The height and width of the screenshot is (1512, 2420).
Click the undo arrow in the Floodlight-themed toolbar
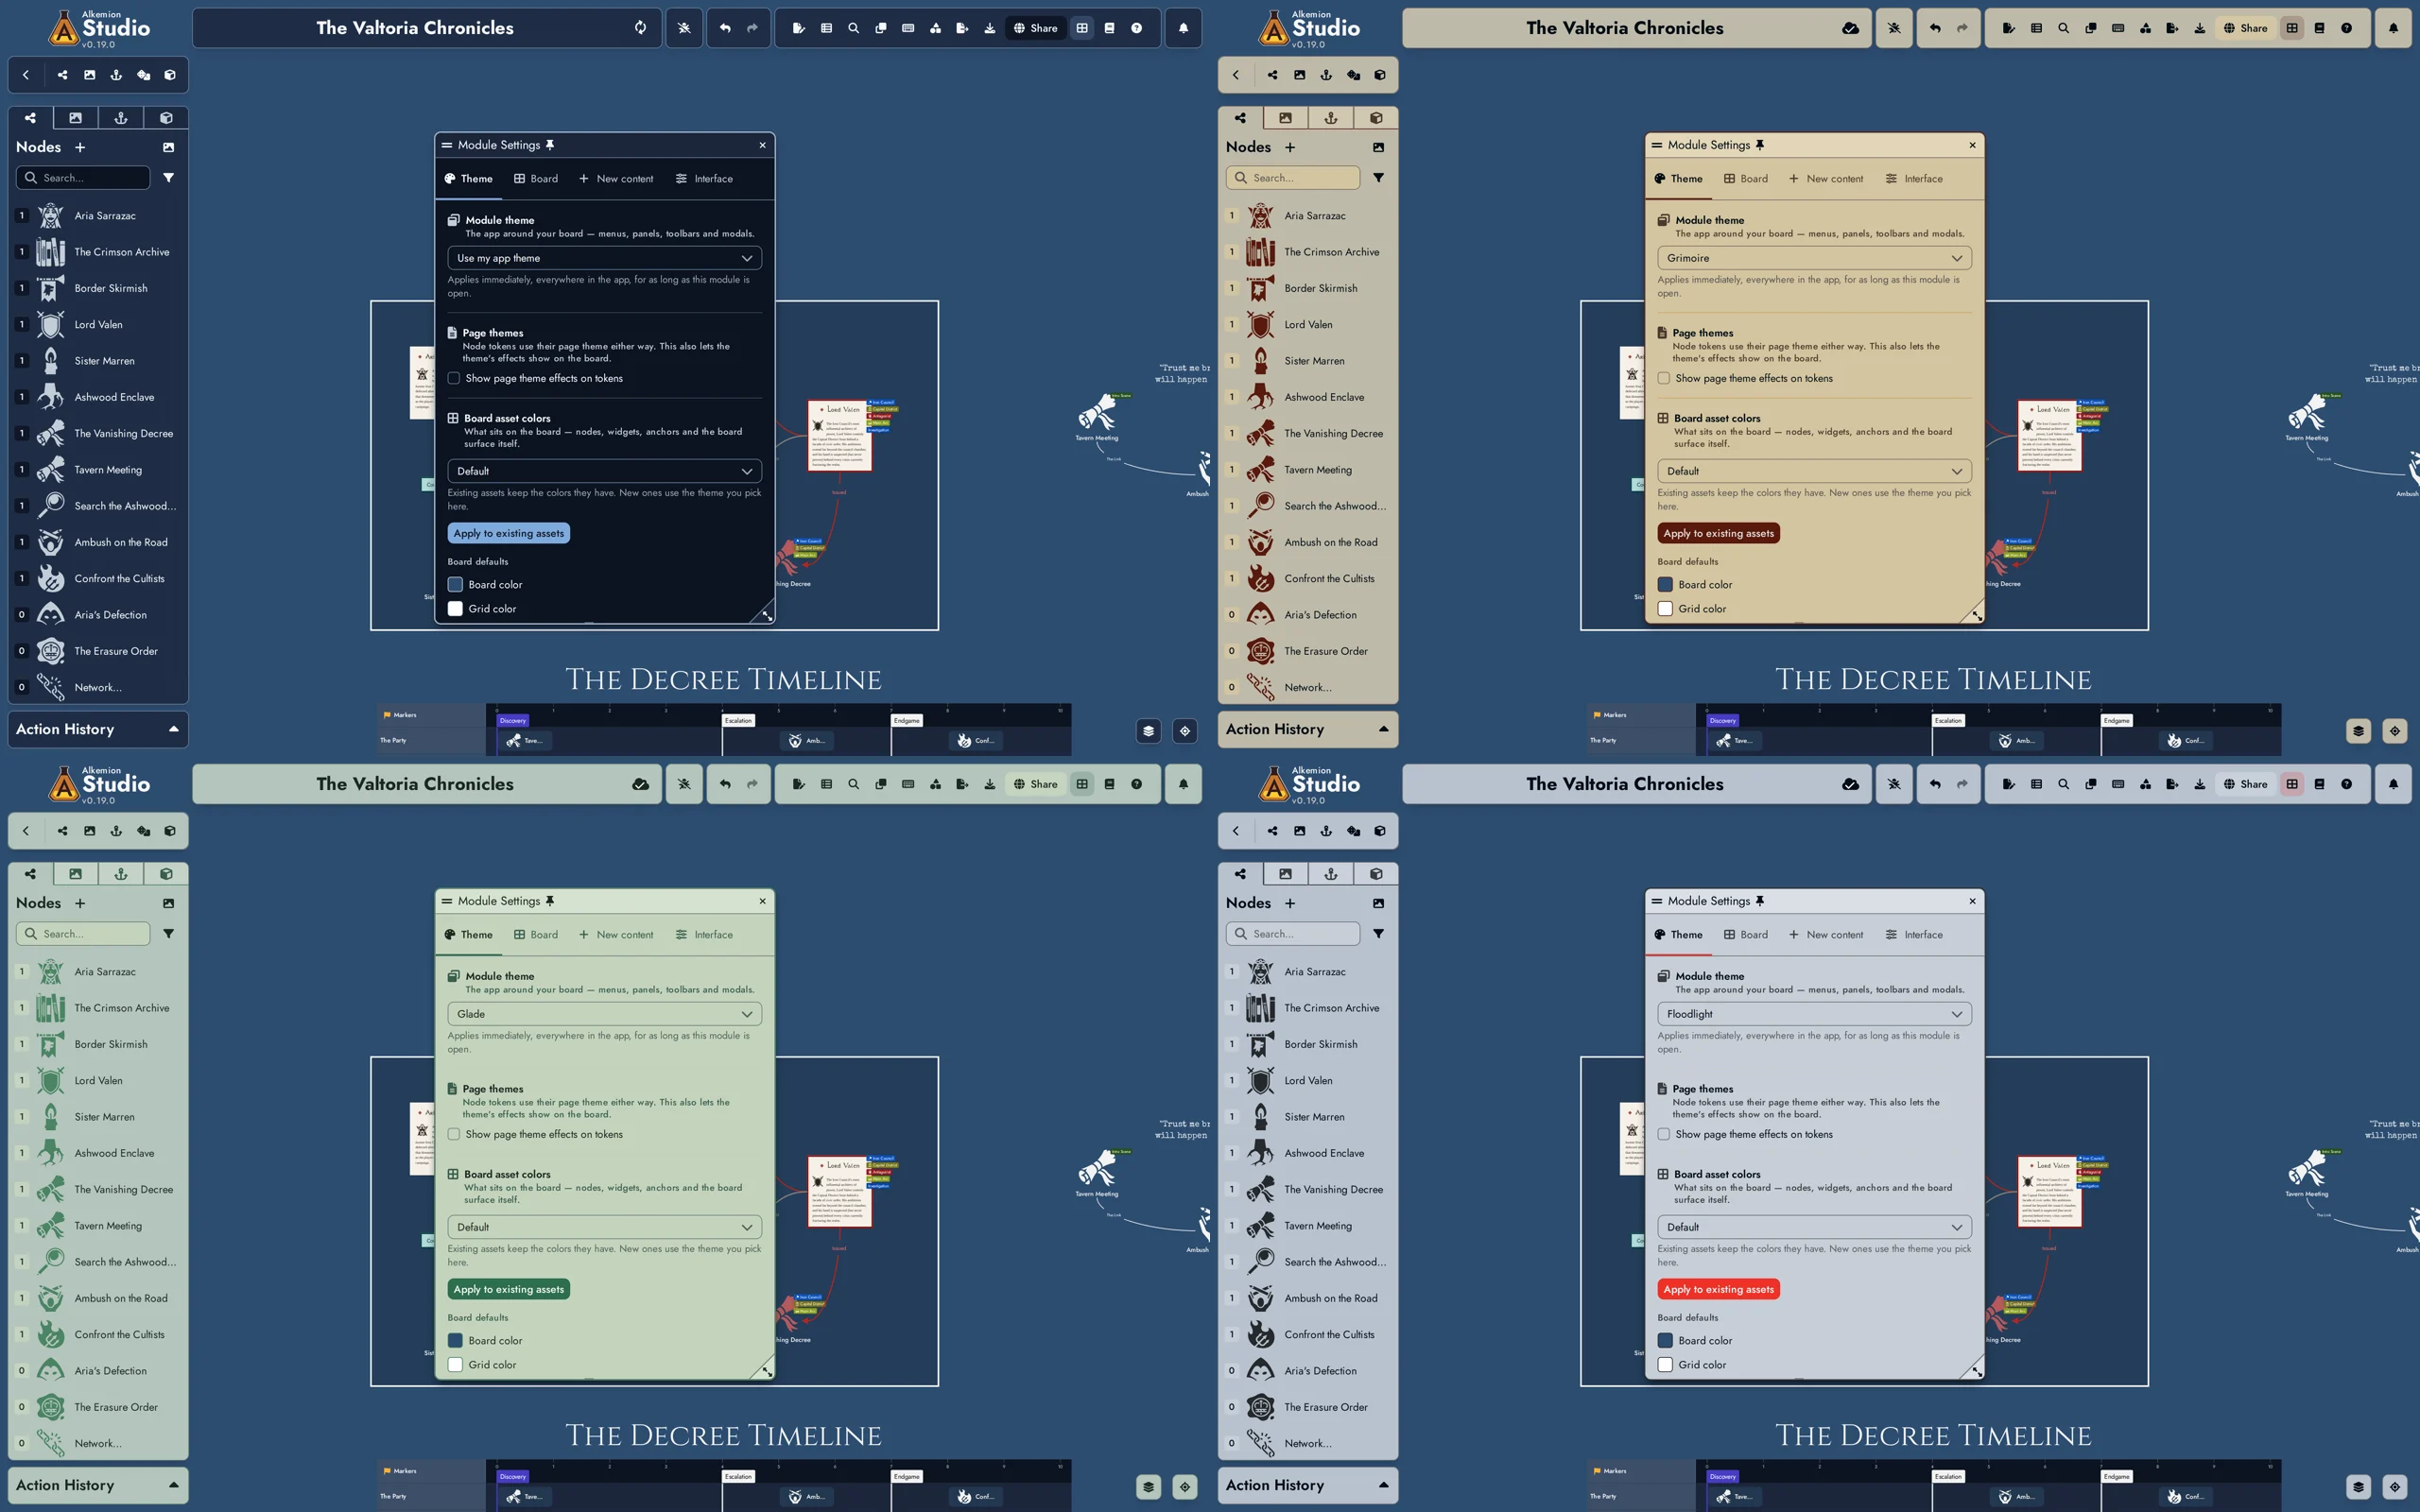(x=1935, y=784)
